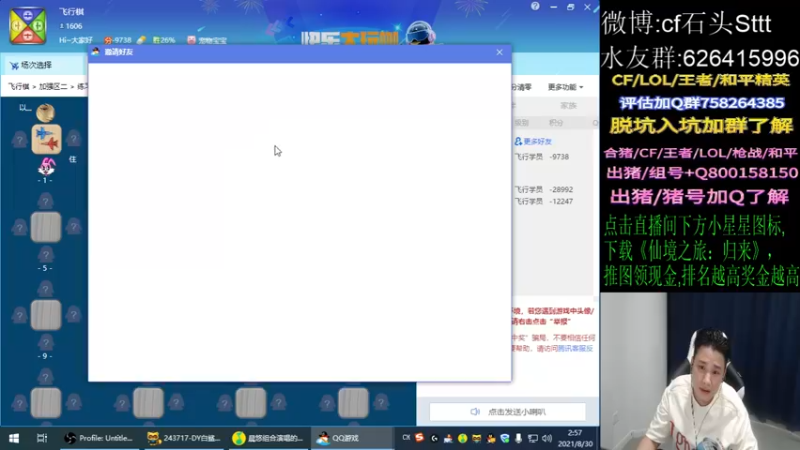Take the left empty seat at table 9
Screen dimensions: 800x450
pos(19,315)
